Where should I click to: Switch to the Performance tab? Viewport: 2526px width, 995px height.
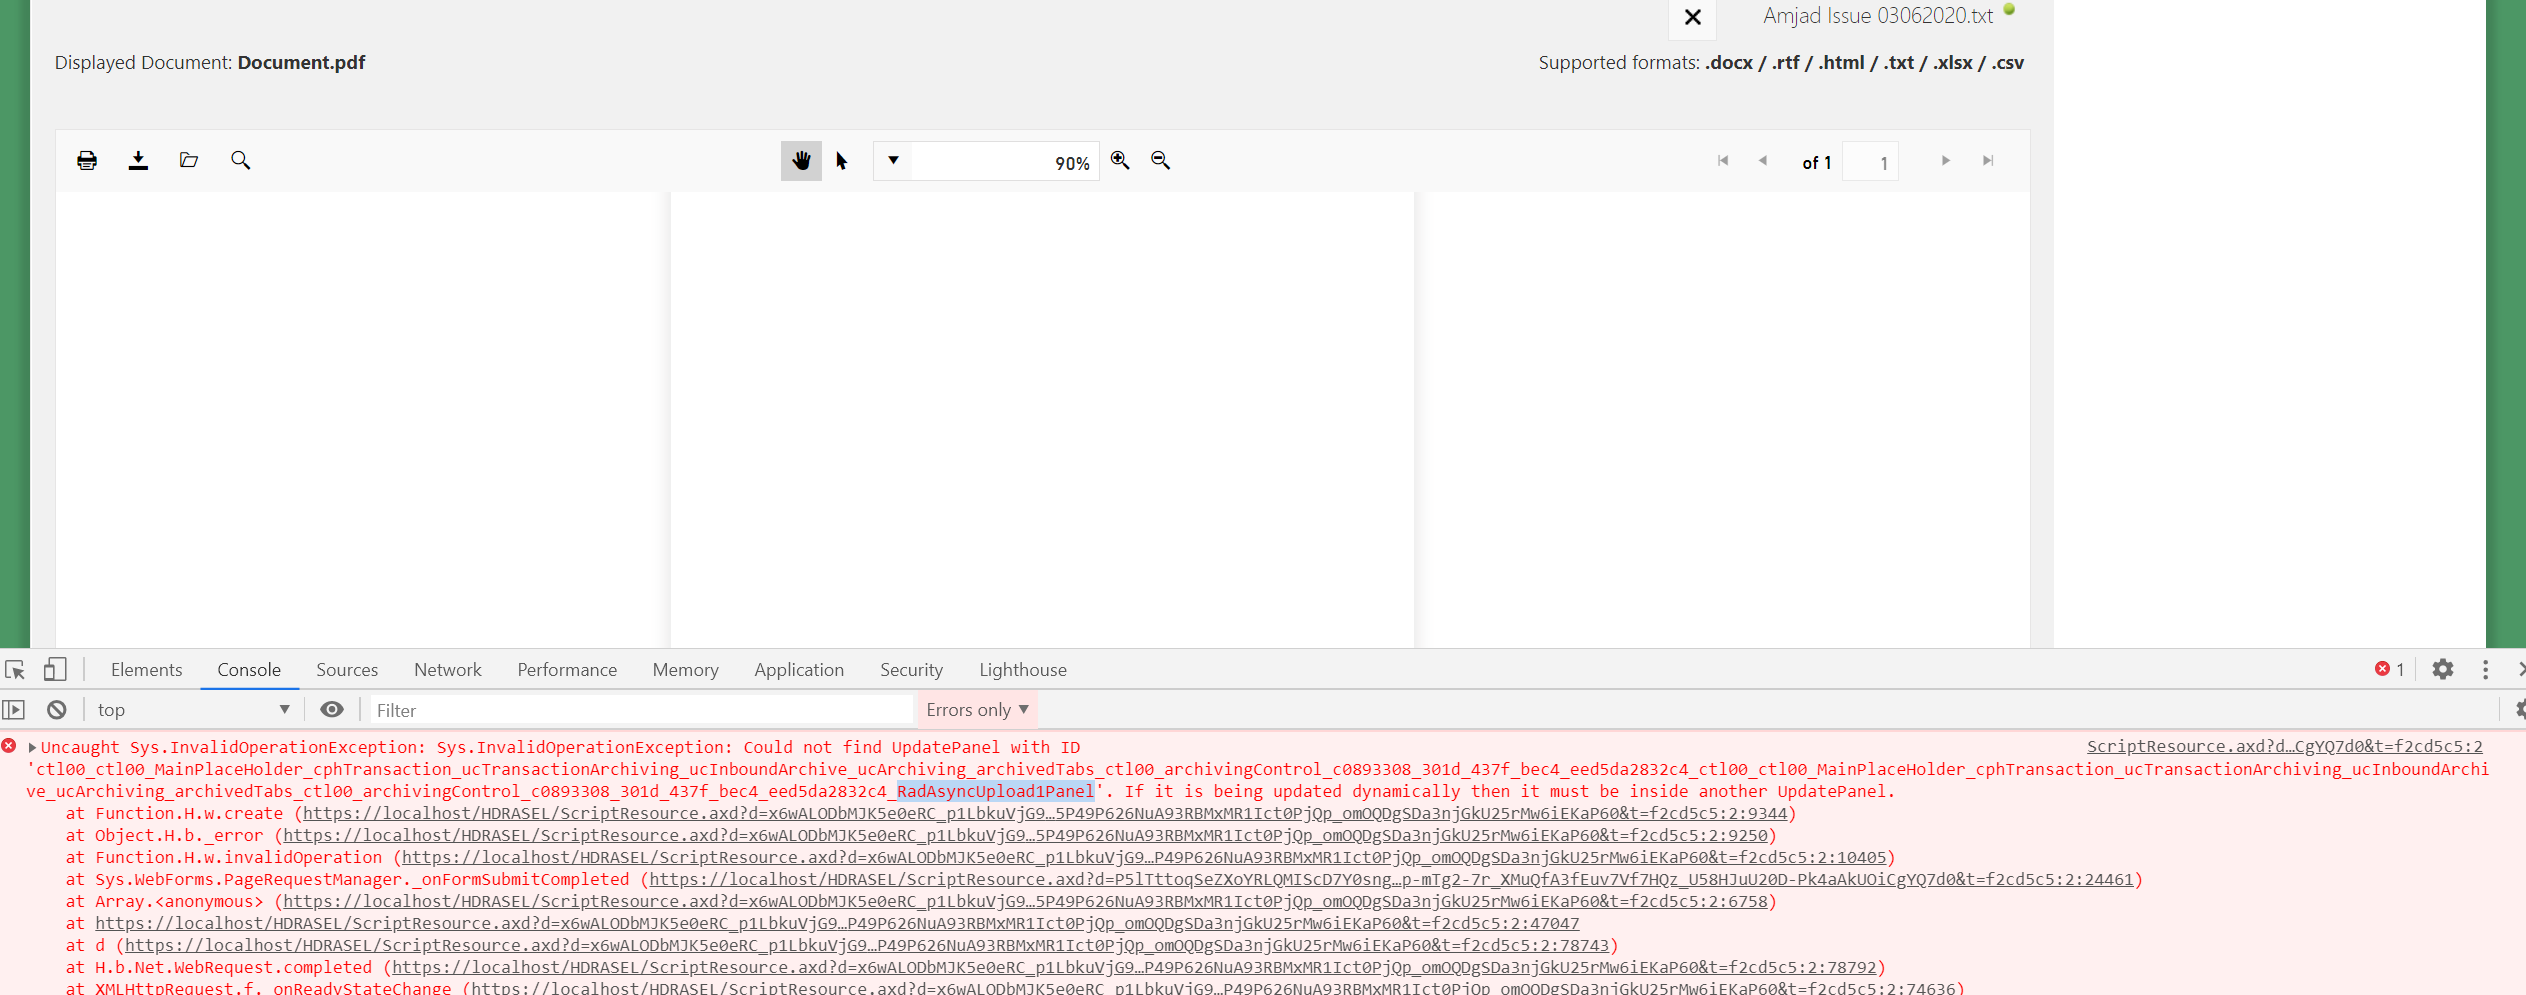567,670
